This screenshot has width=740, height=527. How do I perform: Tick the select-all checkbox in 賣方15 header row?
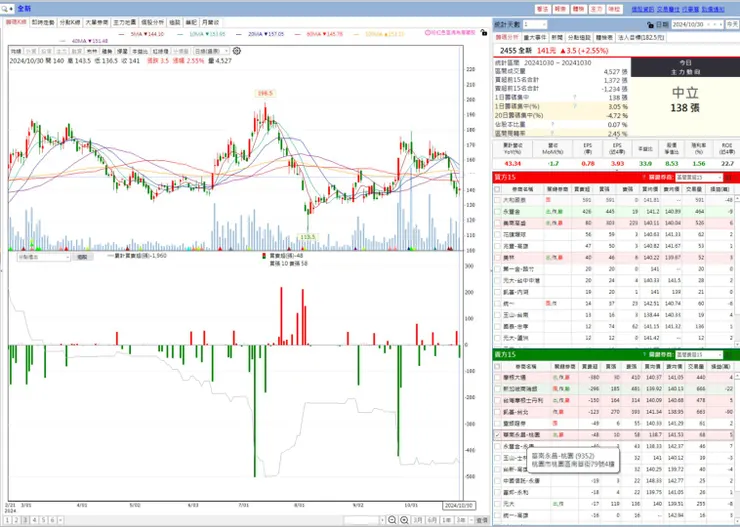[497, 367]
